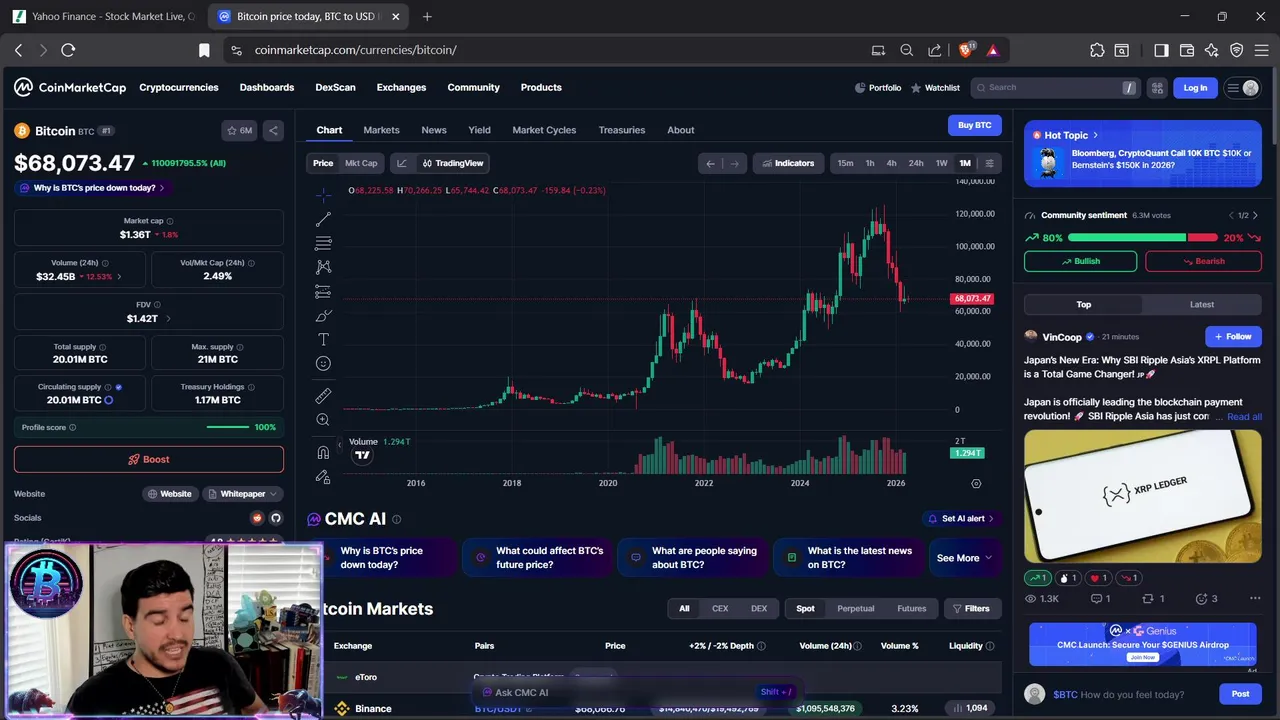
Task: Open chart options sliders icon after 1M
Action: click(x=990, y=163)
